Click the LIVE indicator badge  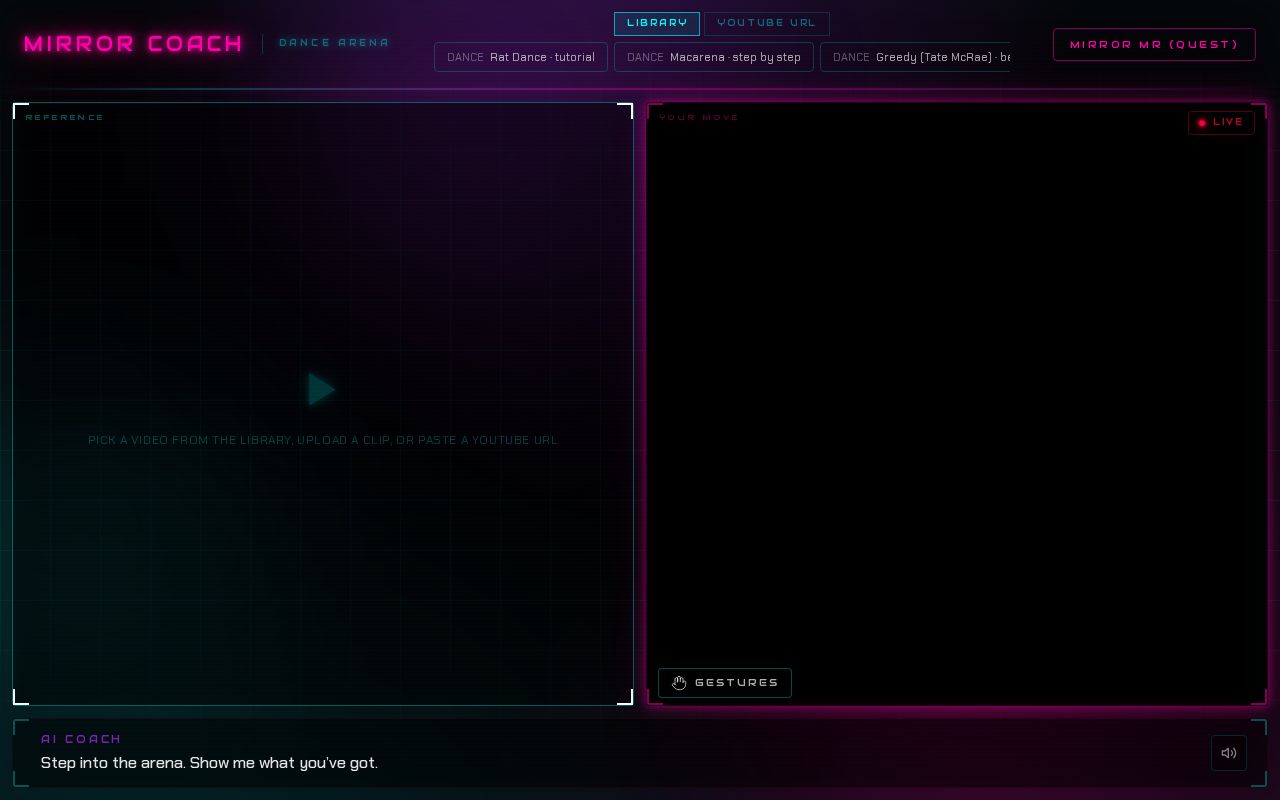point(1221,122)
